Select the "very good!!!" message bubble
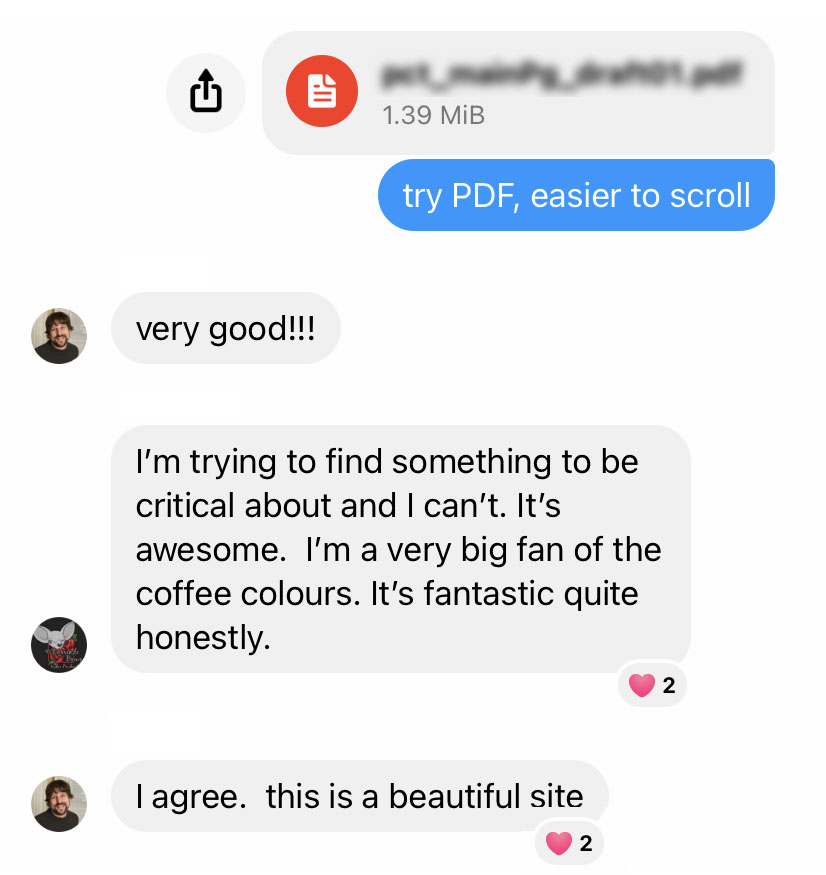Image resolution: width=826 pixels, height=875 pixels. (x=225, y=328)
